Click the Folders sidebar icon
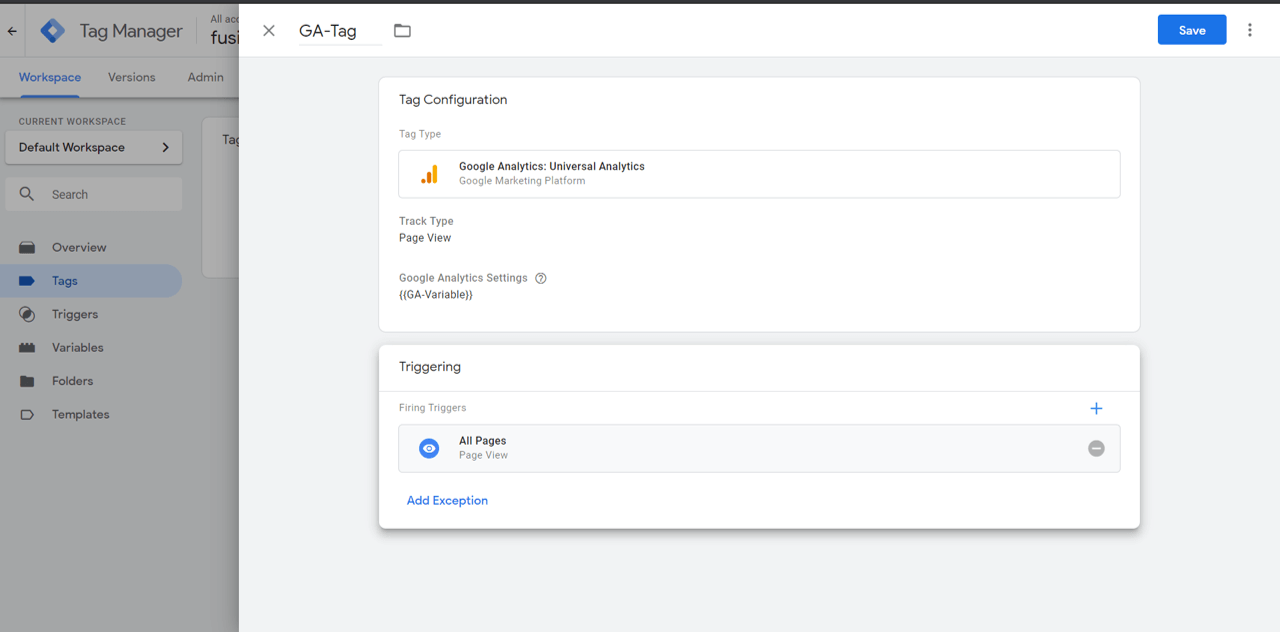 [x=27, y=381]
